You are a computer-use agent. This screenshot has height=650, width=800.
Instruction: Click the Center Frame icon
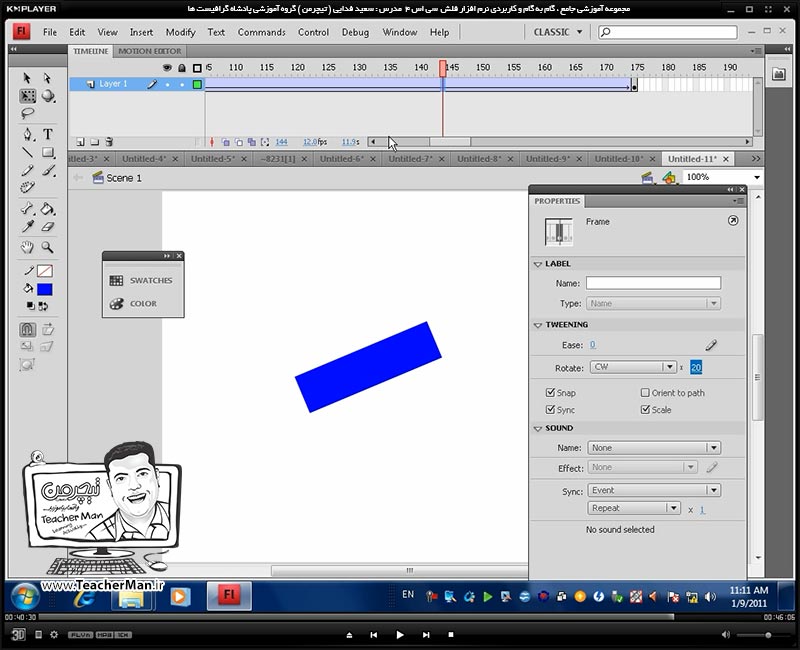(x=212, y=142)
